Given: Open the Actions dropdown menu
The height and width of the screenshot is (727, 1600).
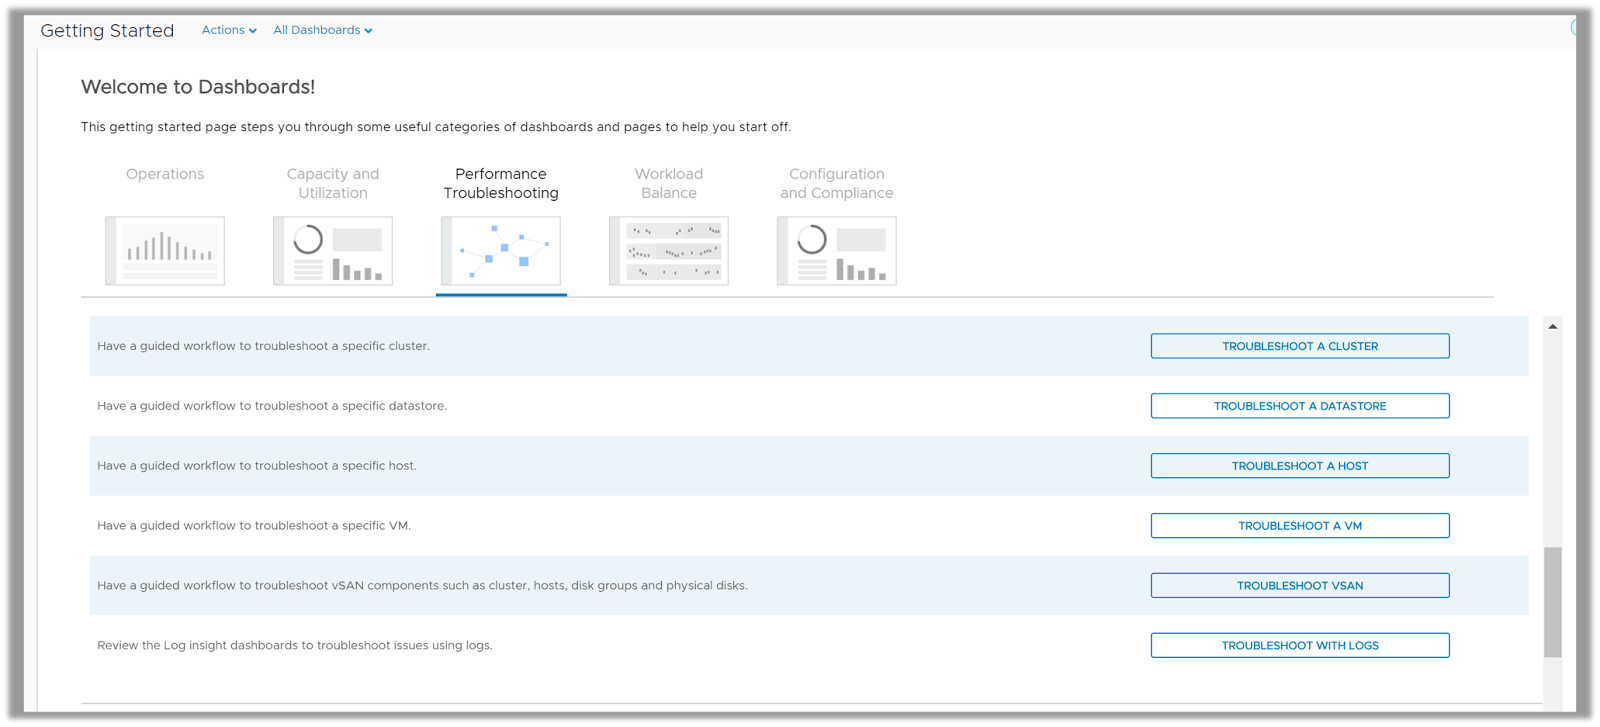Looking at the screenshot, I should tap(229, 30).
